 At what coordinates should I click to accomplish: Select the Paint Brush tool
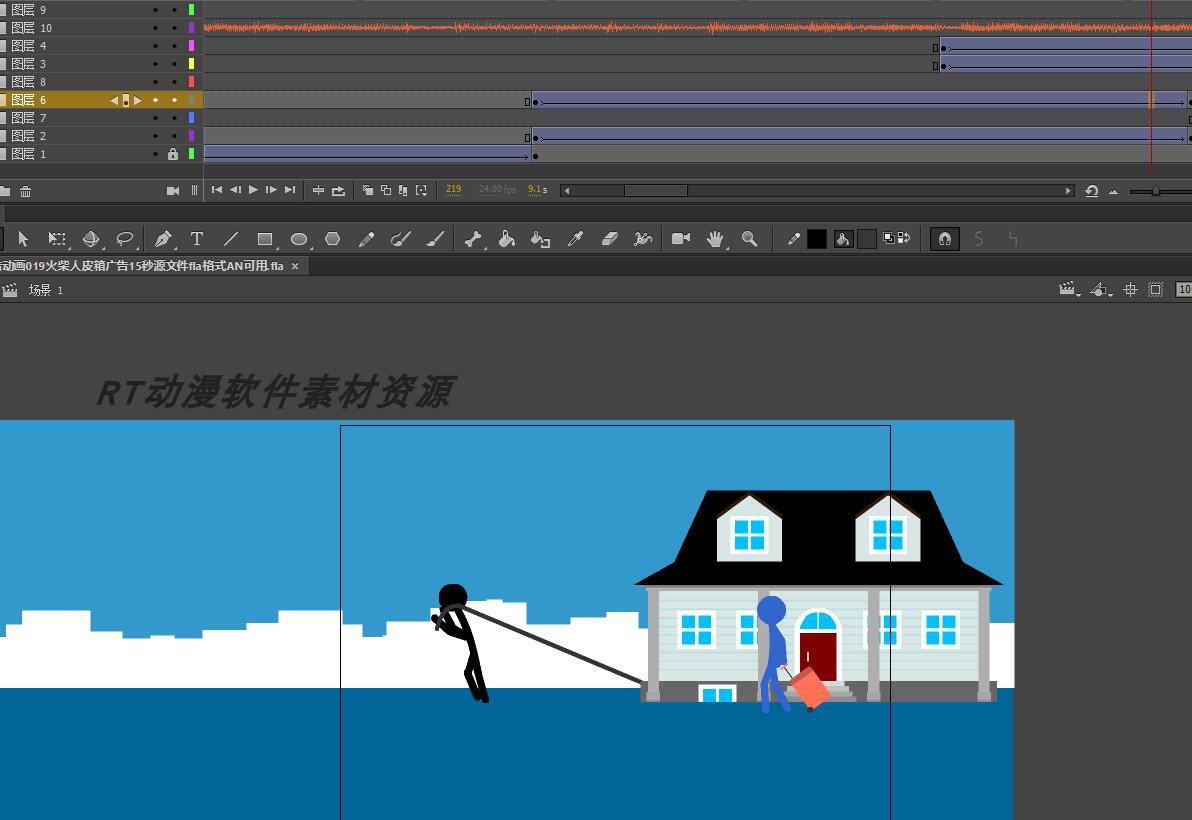coord(401,239)
